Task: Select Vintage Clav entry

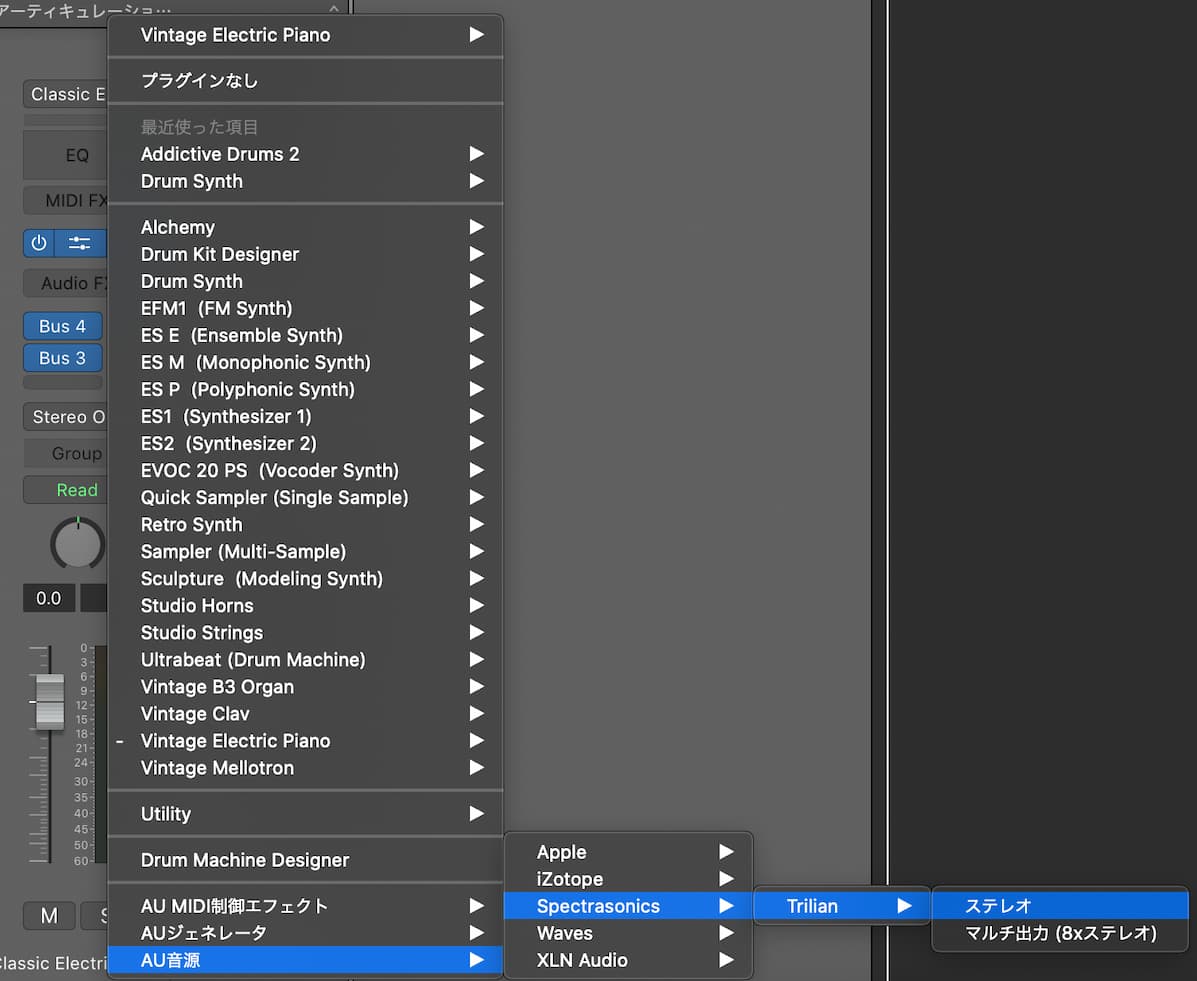Action: point(305,714)
